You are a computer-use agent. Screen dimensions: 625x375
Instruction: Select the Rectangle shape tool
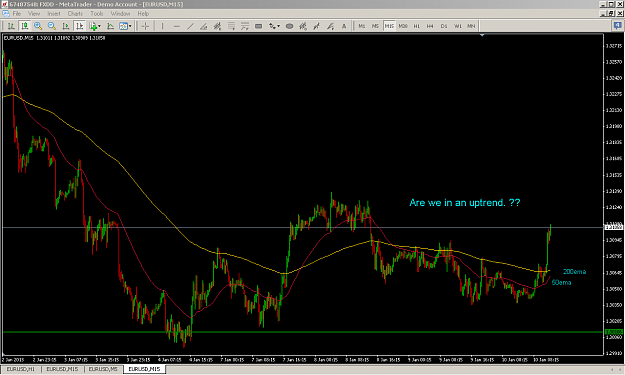click(x=258, y=26)
